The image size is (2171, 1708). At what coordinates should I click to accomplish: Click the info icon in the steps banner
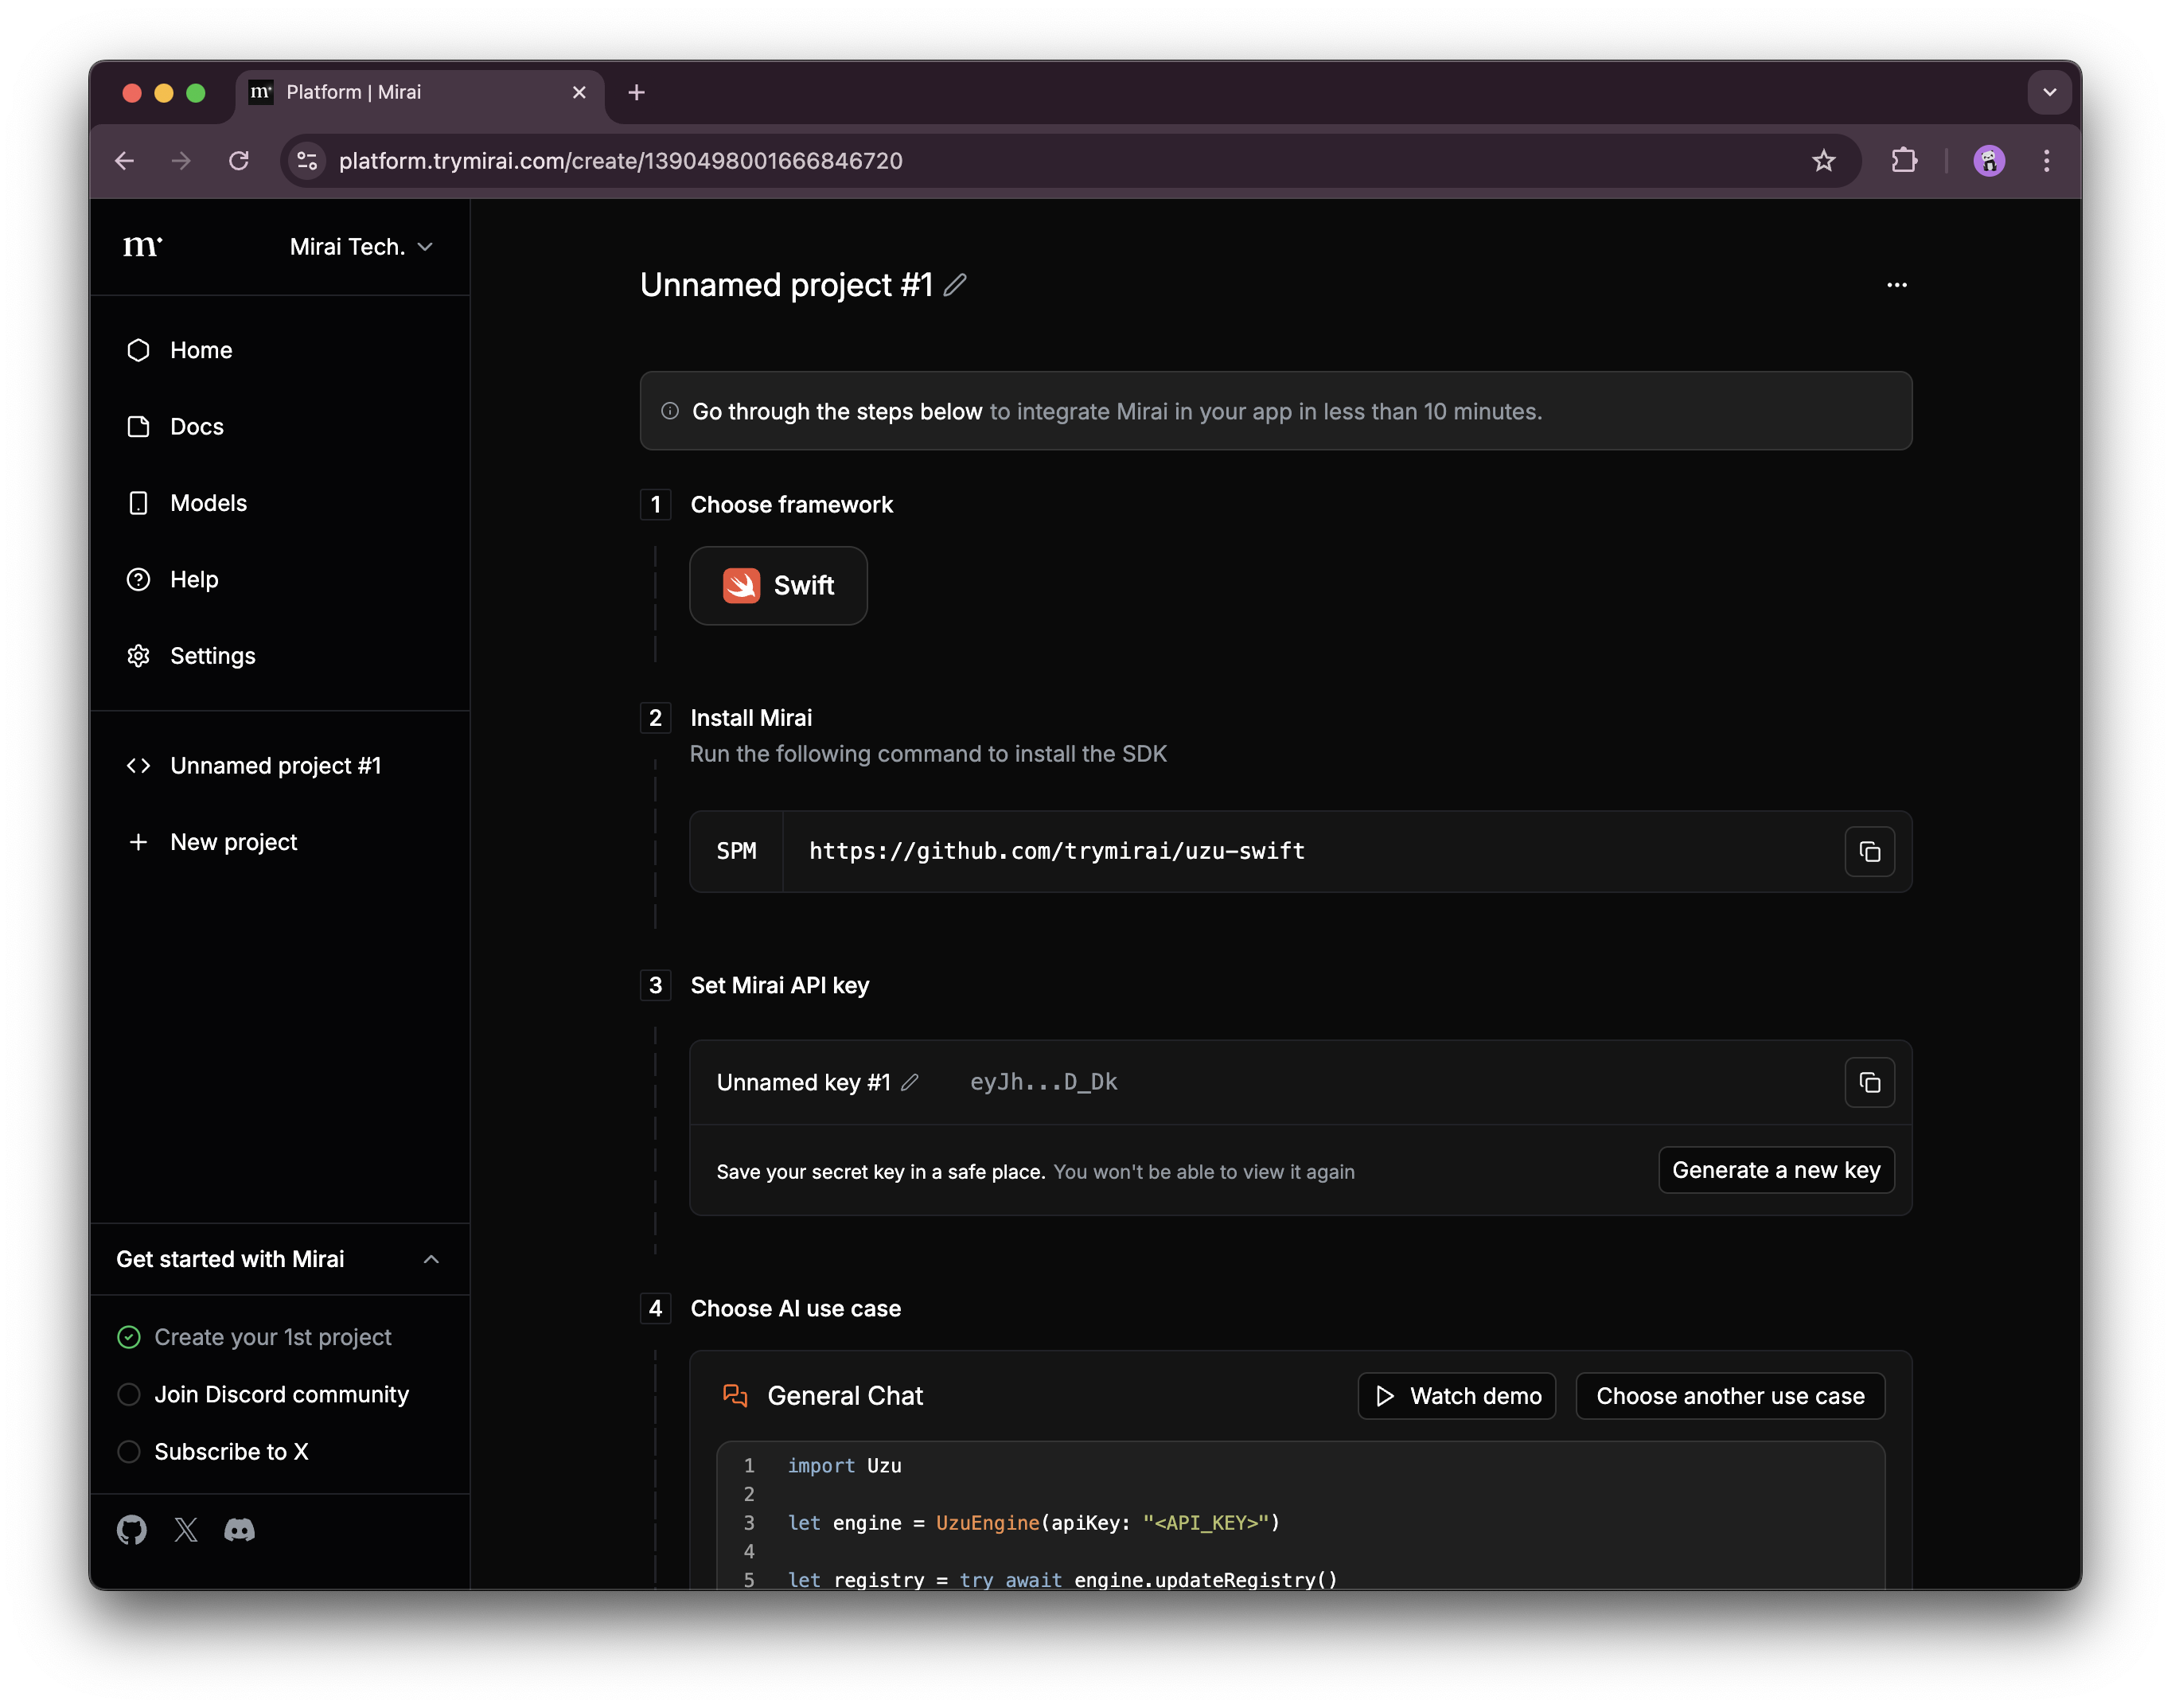coord(670,411)
